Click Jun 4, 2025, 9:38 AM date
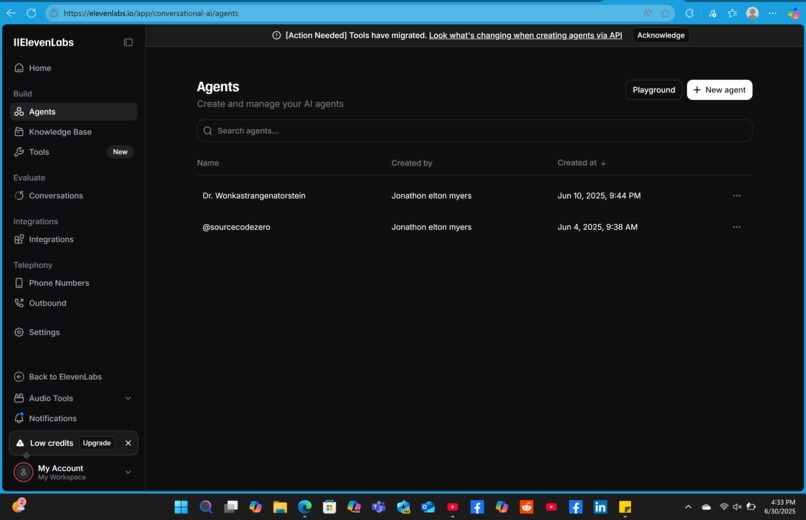 (597, 227)
